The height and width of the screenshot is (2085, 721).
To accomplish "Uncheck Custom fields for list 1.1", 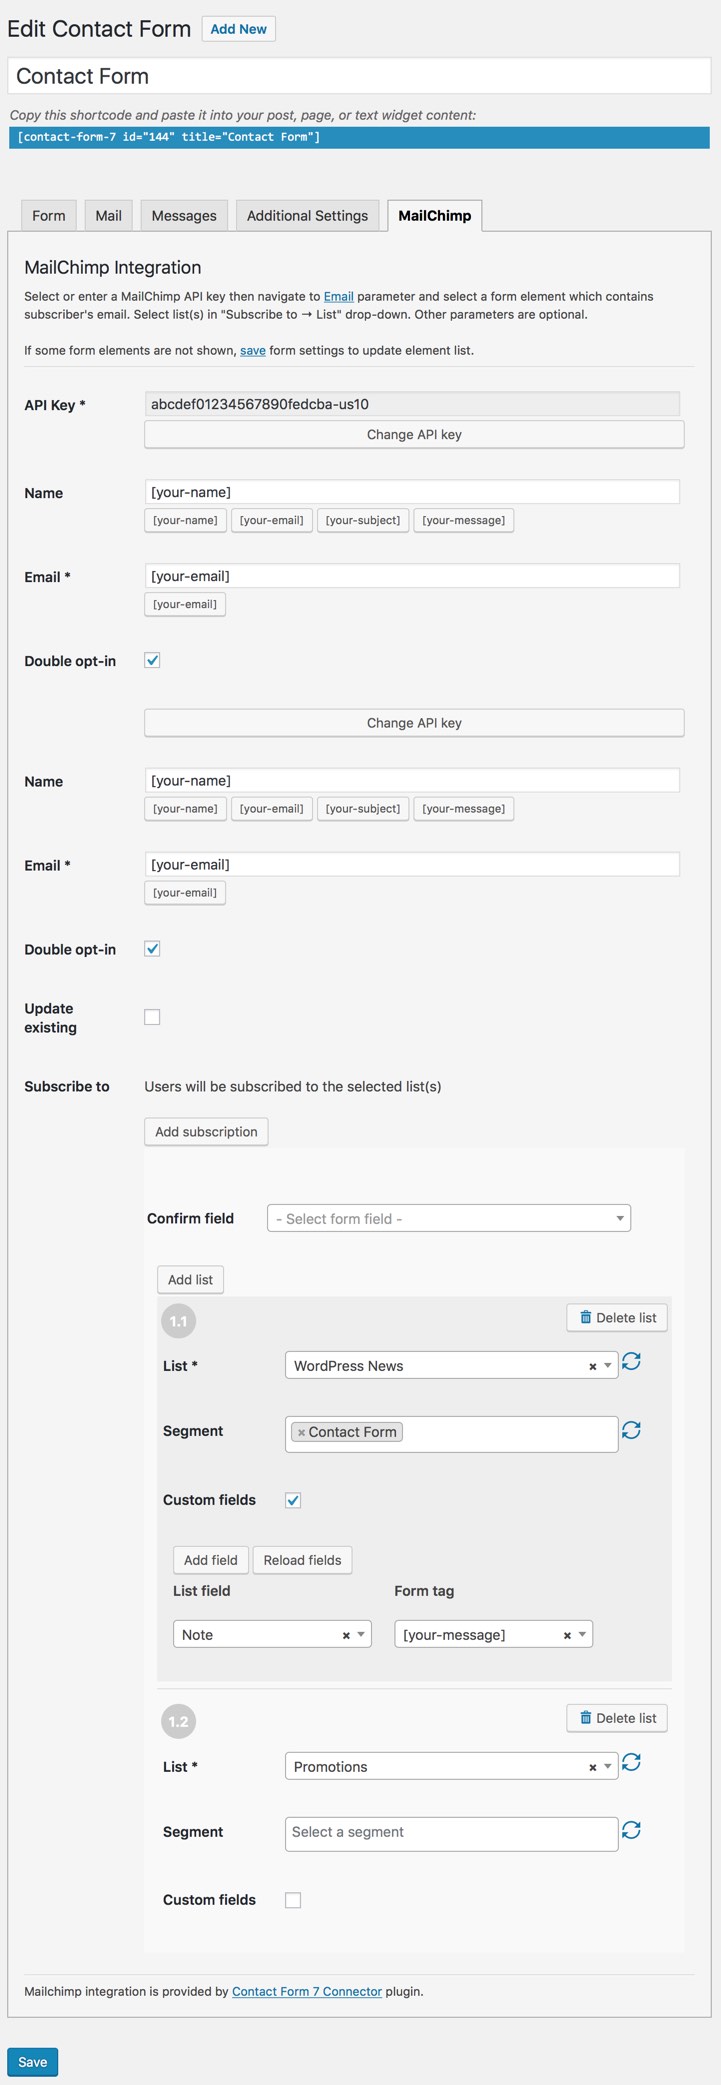I will coord(293,1500).
